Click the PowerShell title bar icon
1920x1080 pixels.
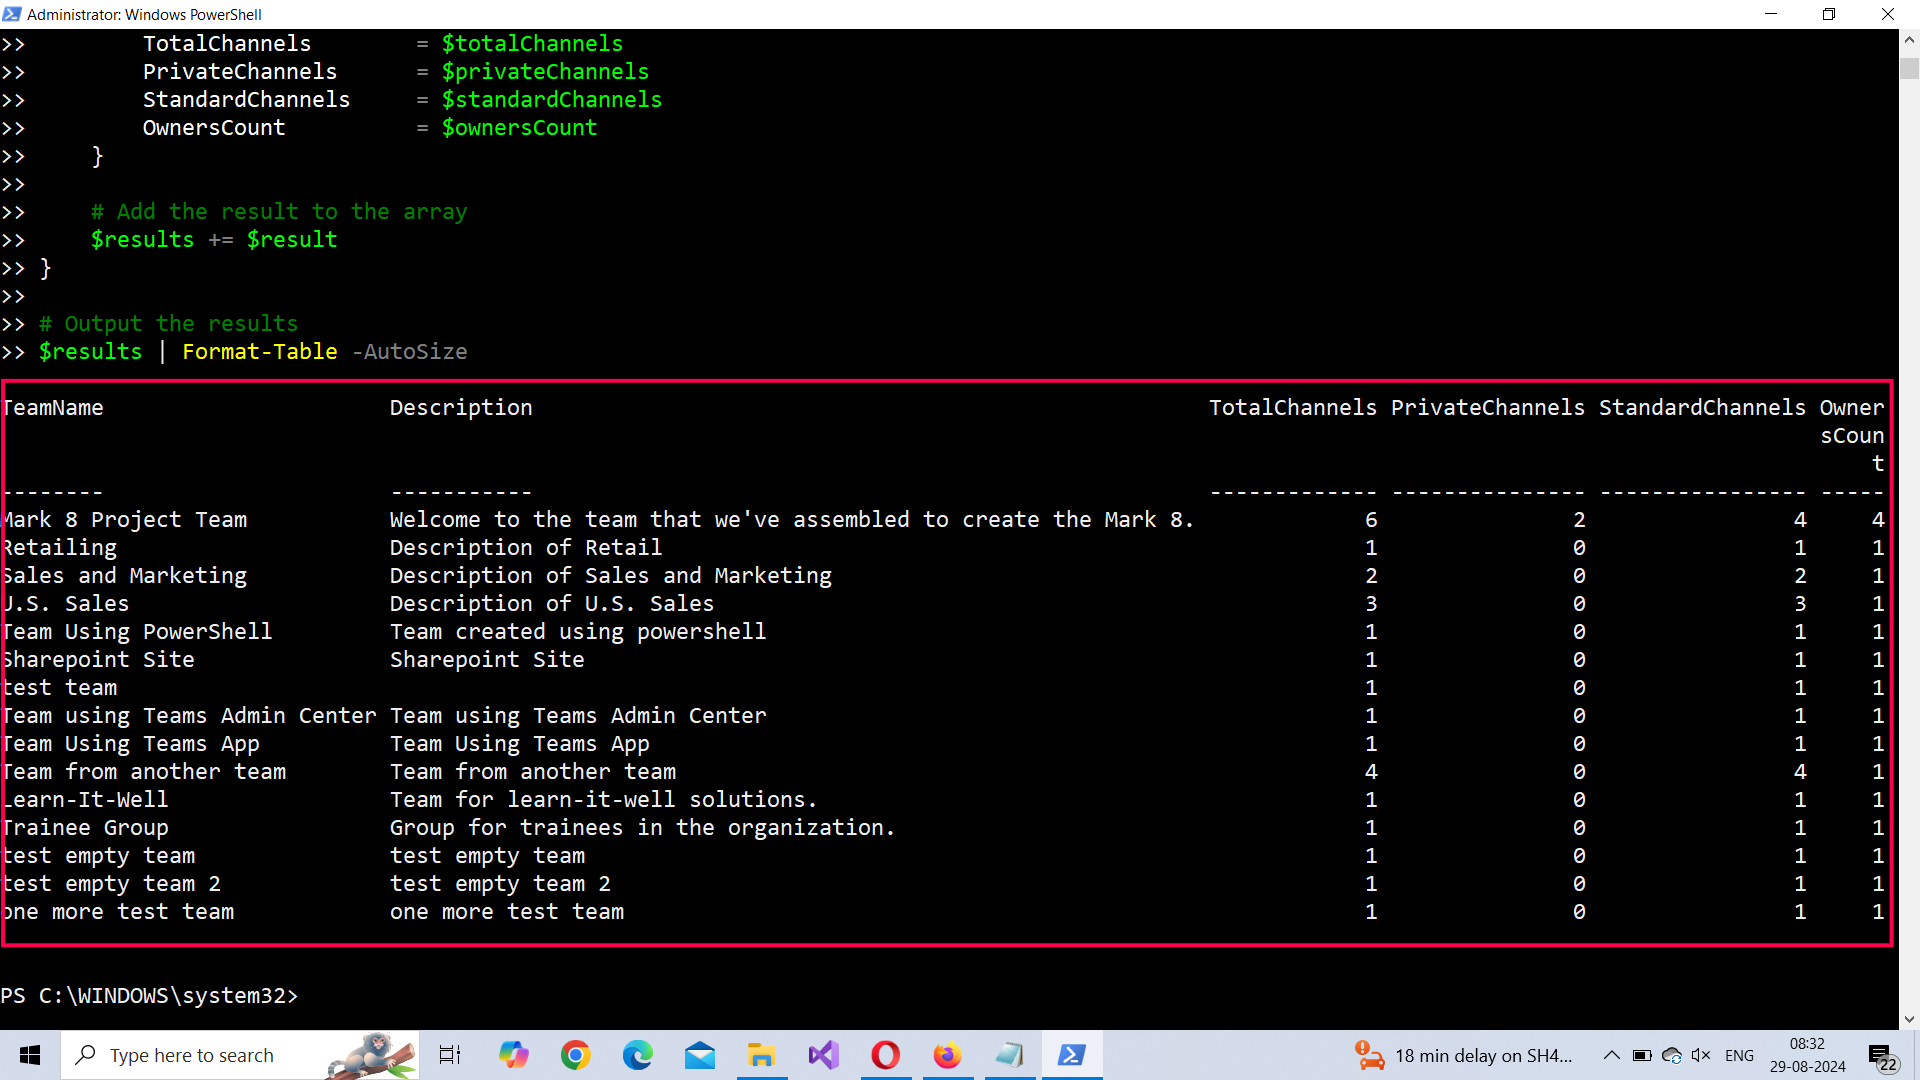click(12, 14)
